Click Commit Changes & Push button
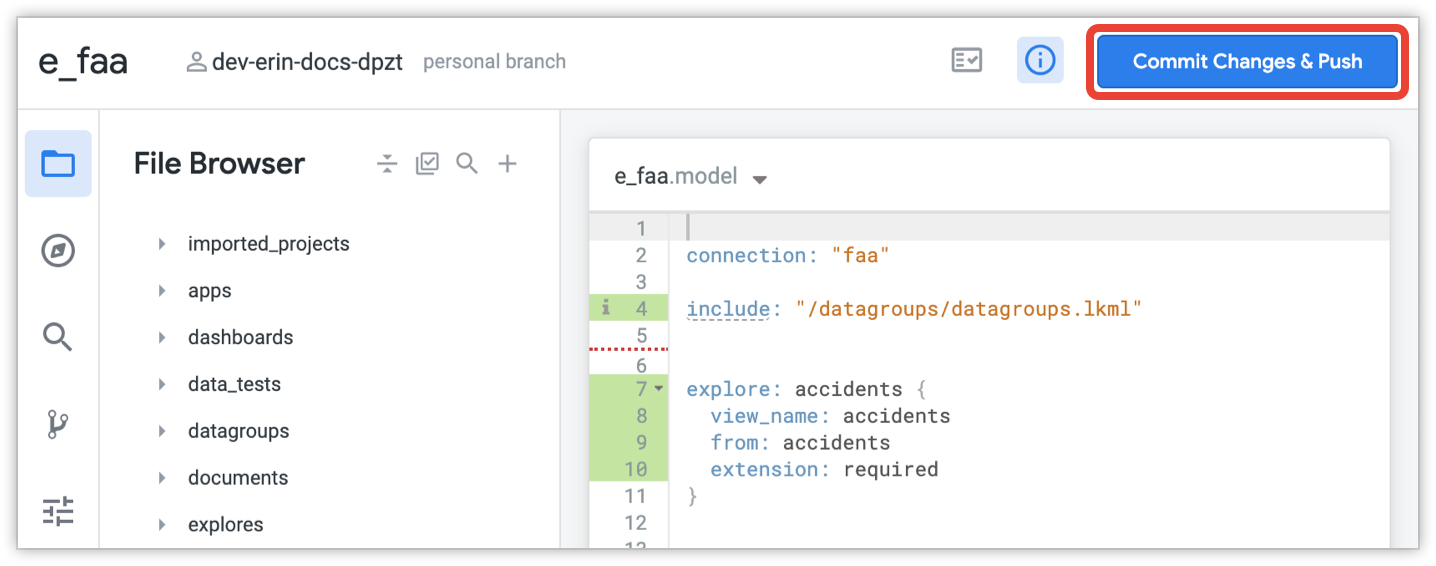This screenshot has width=1436, height=566. coord(1247,62)
